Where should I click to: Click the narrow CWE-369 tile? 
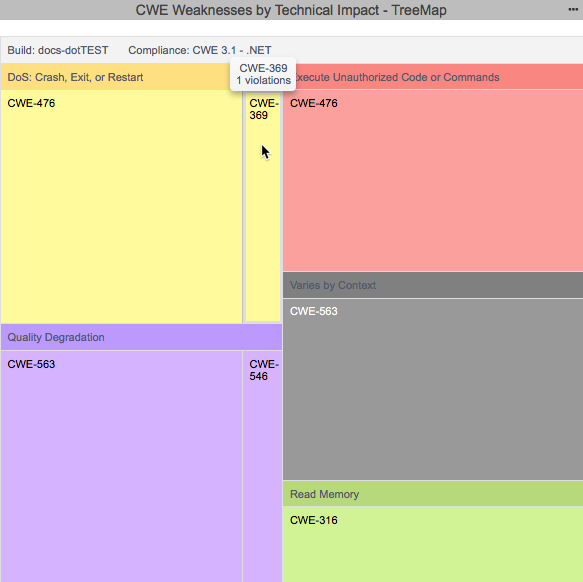[x=263, y=206]
